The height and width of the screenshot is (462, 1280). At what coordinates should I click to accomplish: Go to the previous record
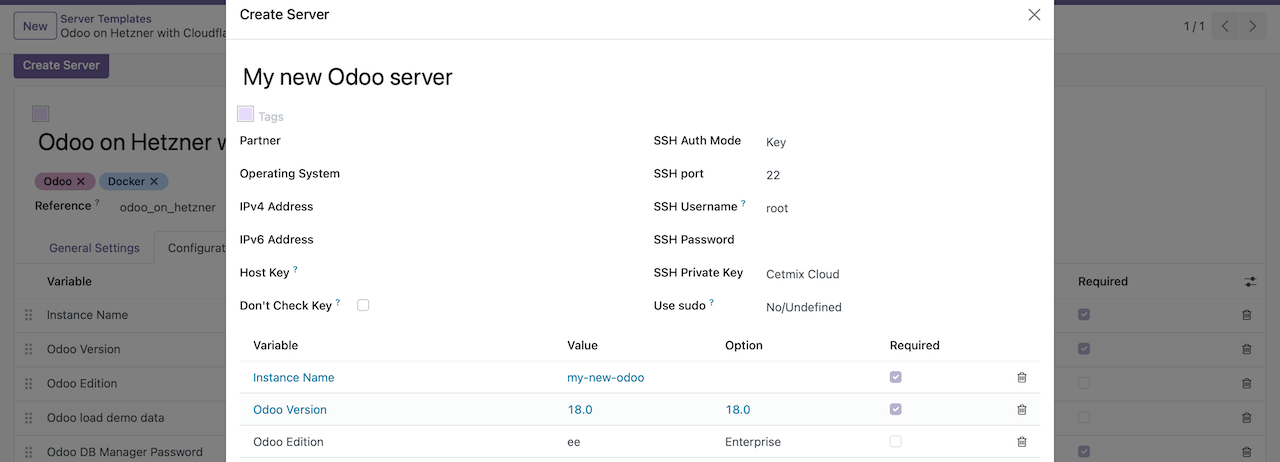[1225, 26]
